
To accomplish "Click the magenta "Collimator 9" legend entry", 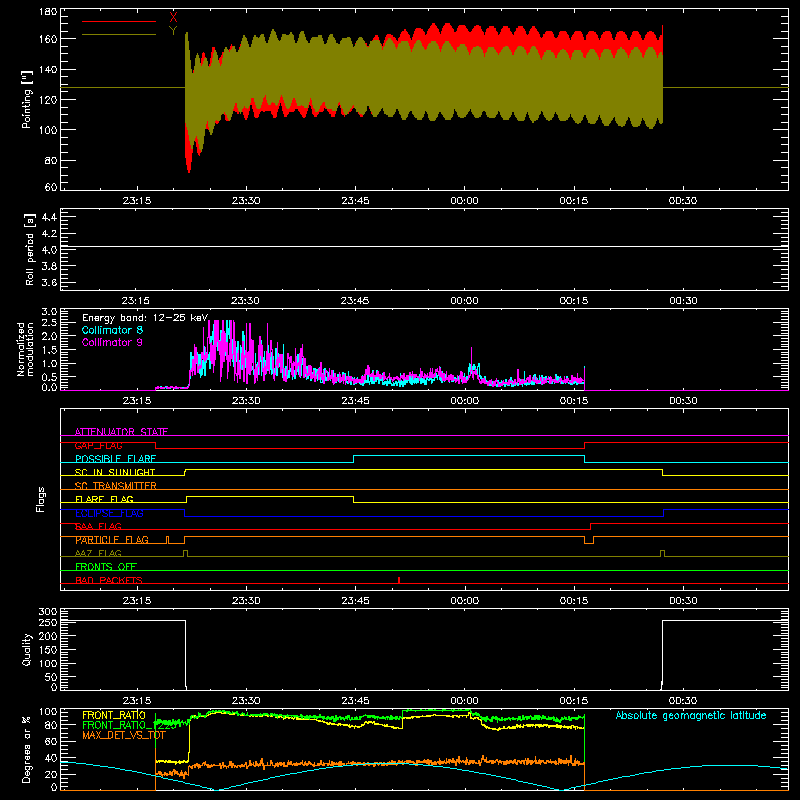I will tap(112, 342).
